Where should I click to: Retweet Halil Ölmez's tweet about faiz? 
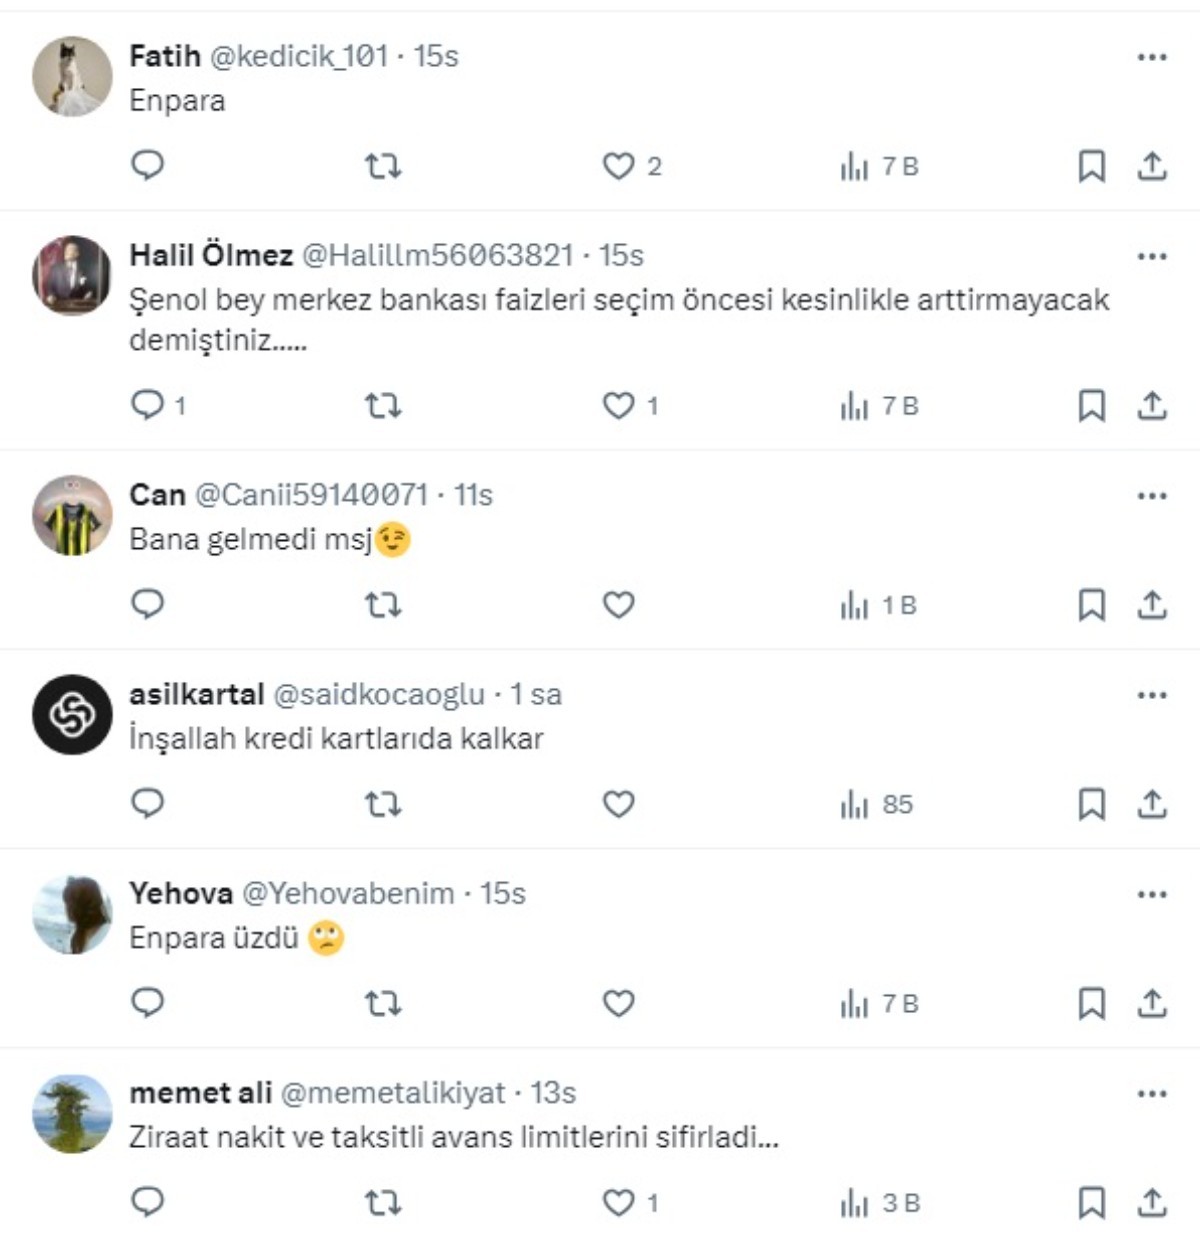pos(384,405)
